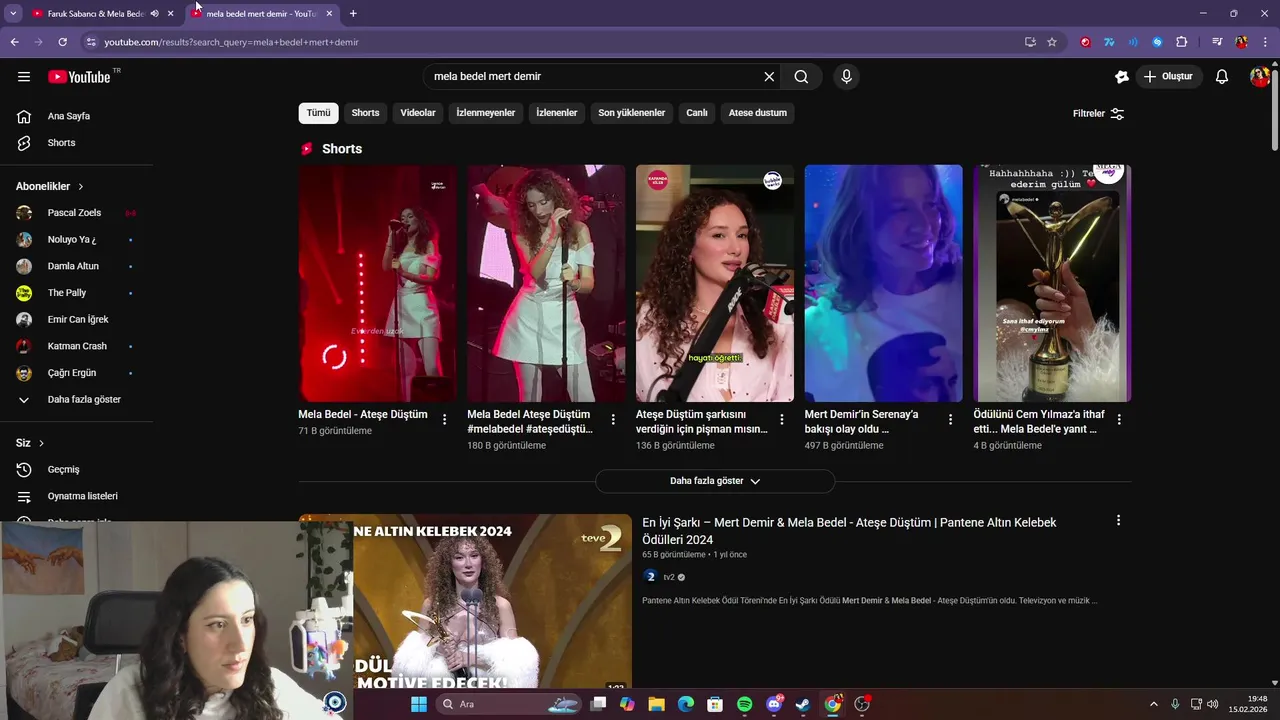This screenshot has height=720, width=1280.
Task: Open more options for Mela Bedel - Ateşe Düştüm short
Action: coord(444,420)
